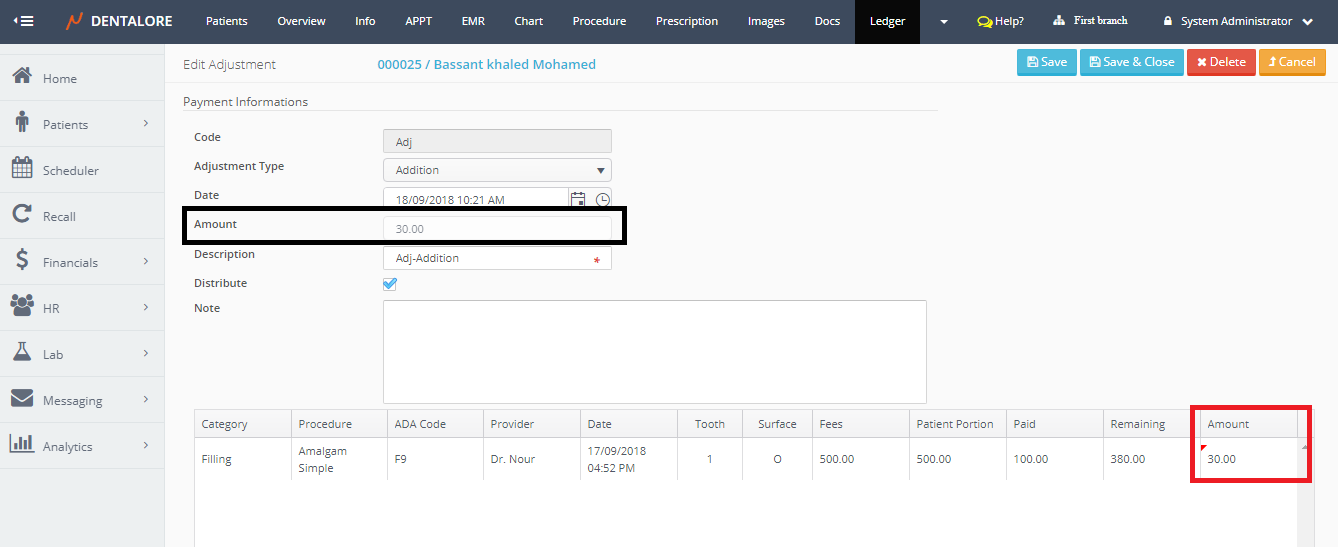Image resolution: width=1338 pixels, height=547 pixels.
Task: Open the EMR tab
Action: pyautogui.click(x=473, y=21)
